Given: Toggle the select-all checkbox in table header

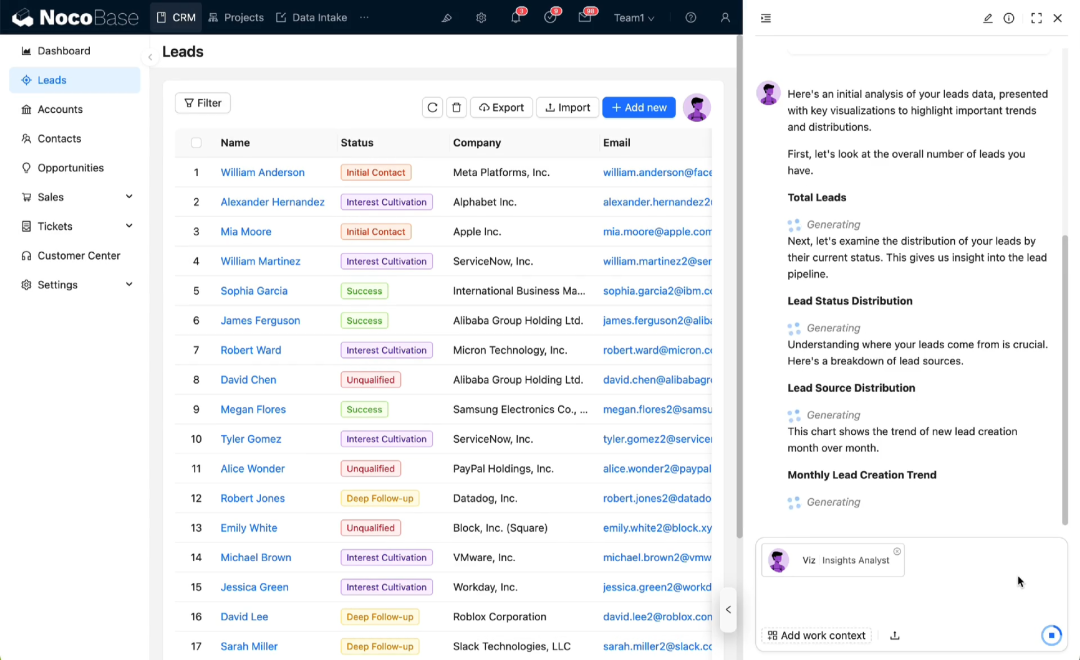Looking at the screenshot, I should [196, 143].
